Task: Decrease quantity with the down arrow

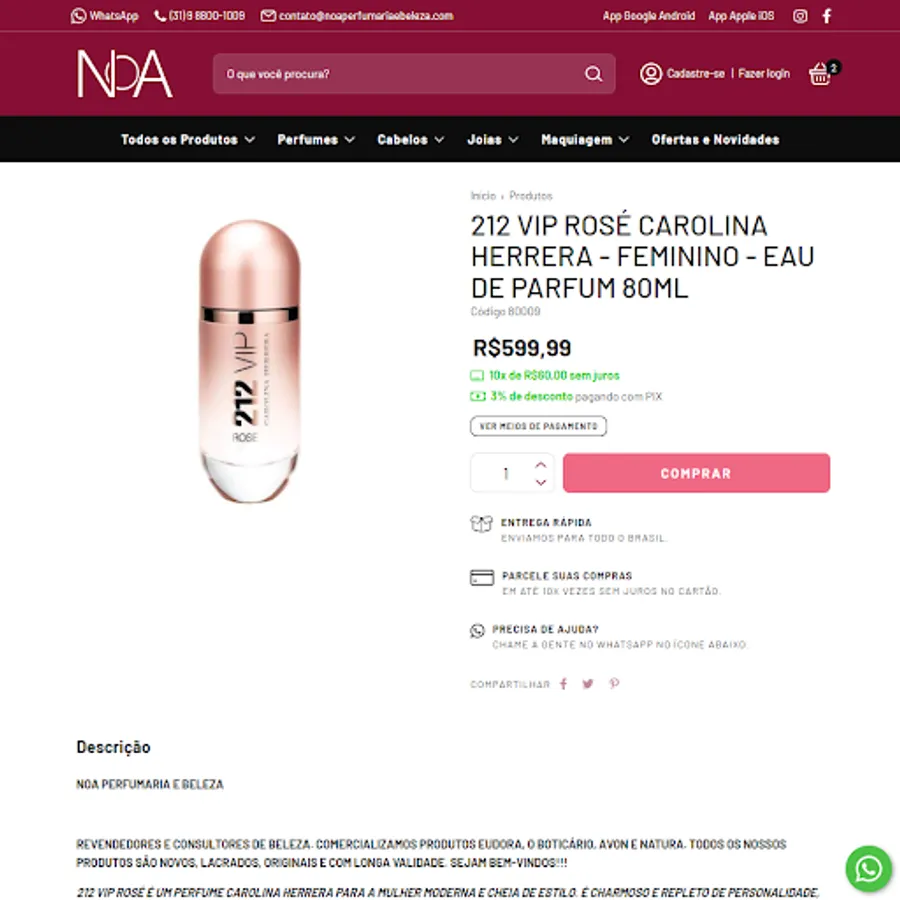Action: pyautogui.click(x=541, y=483)
